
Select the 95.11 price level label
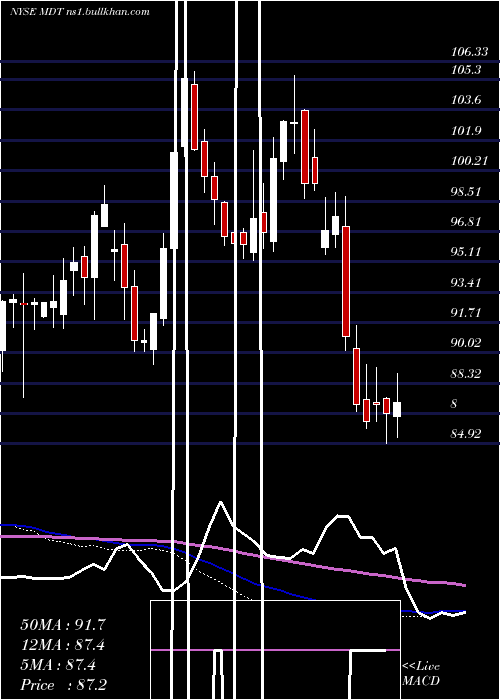click(x=466, y=252)
